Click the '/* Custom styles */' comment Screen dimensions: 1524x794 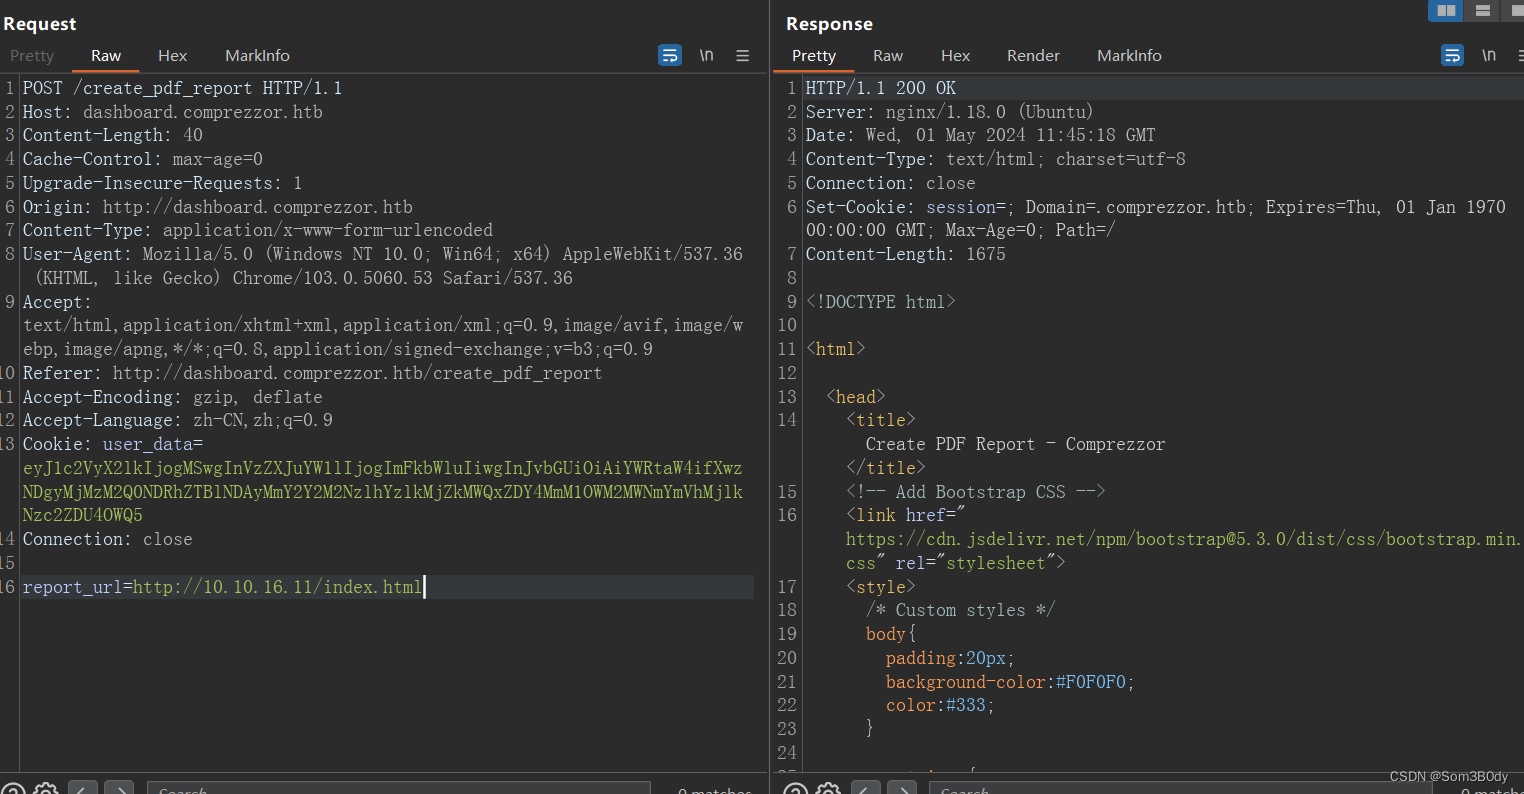coord(960,610)
